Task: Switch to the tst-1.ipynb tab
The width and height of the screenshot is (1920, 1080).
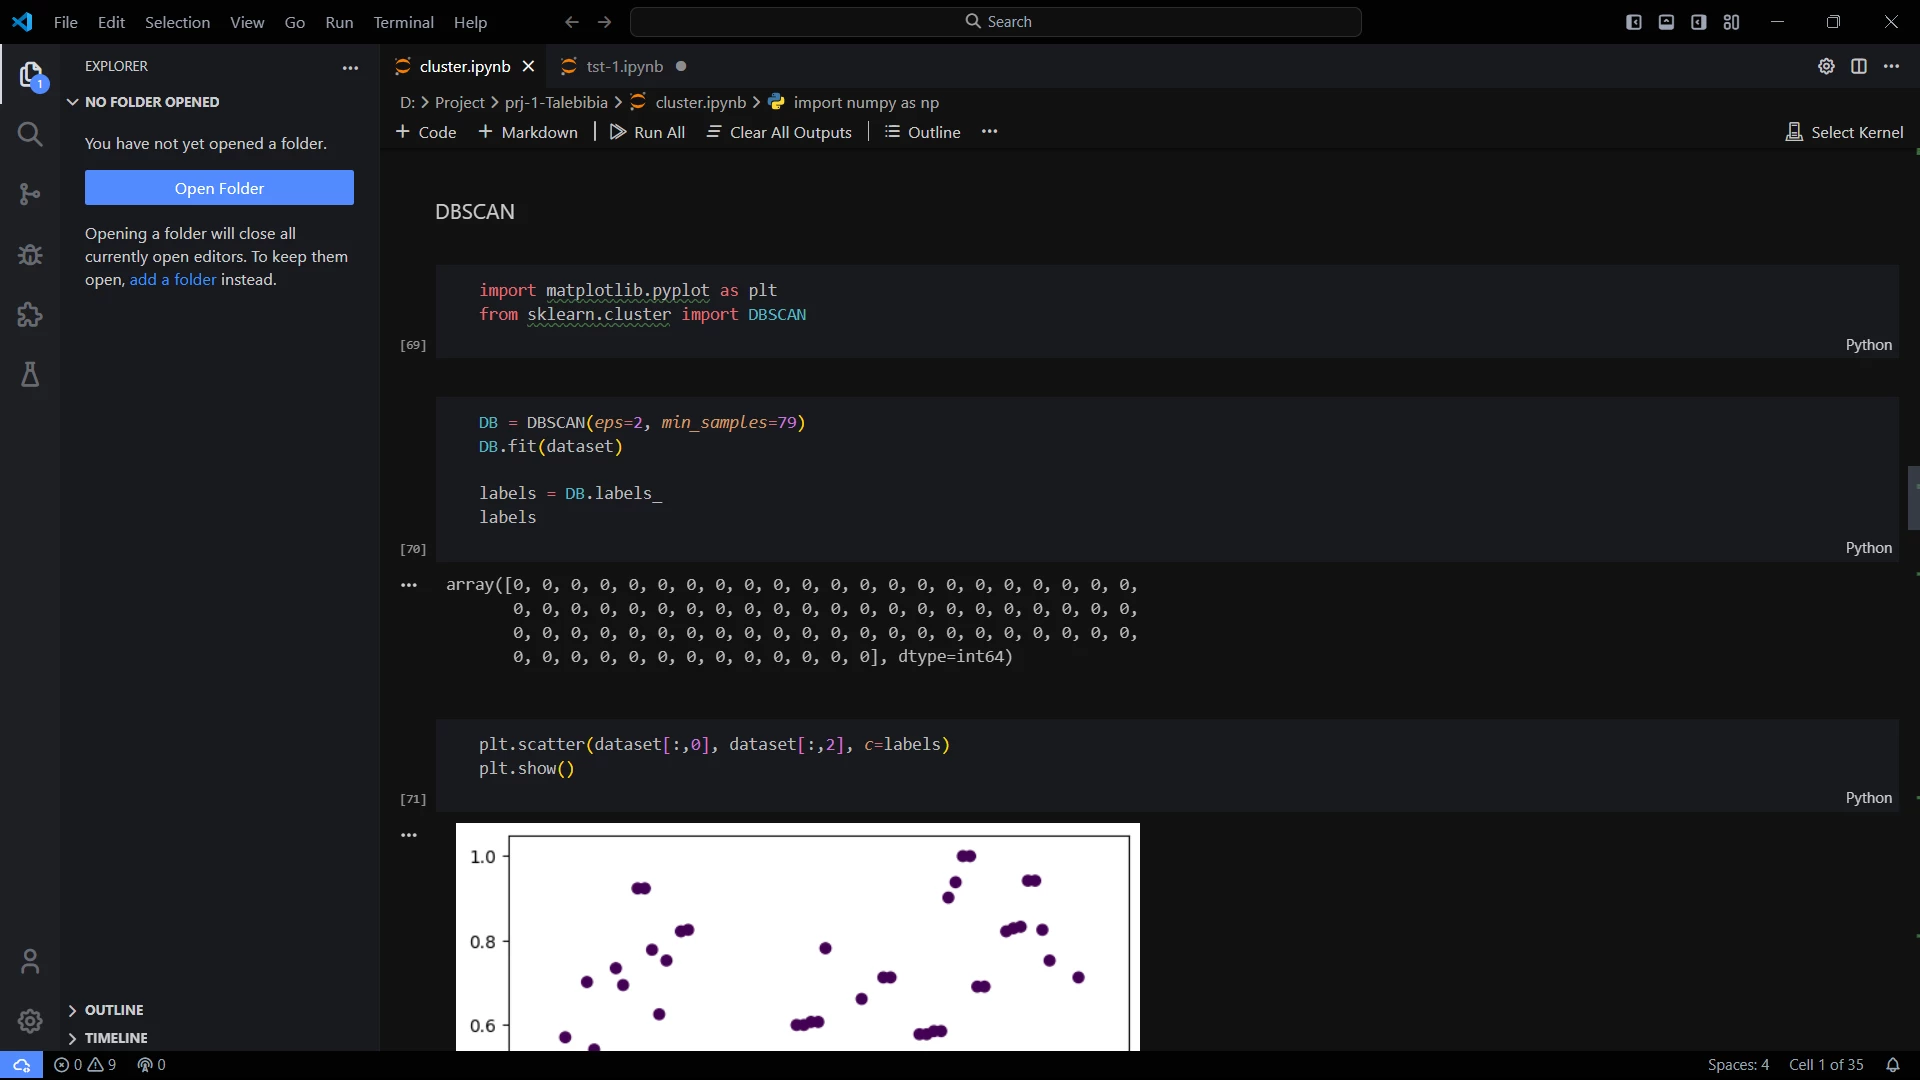Action: 624,66
